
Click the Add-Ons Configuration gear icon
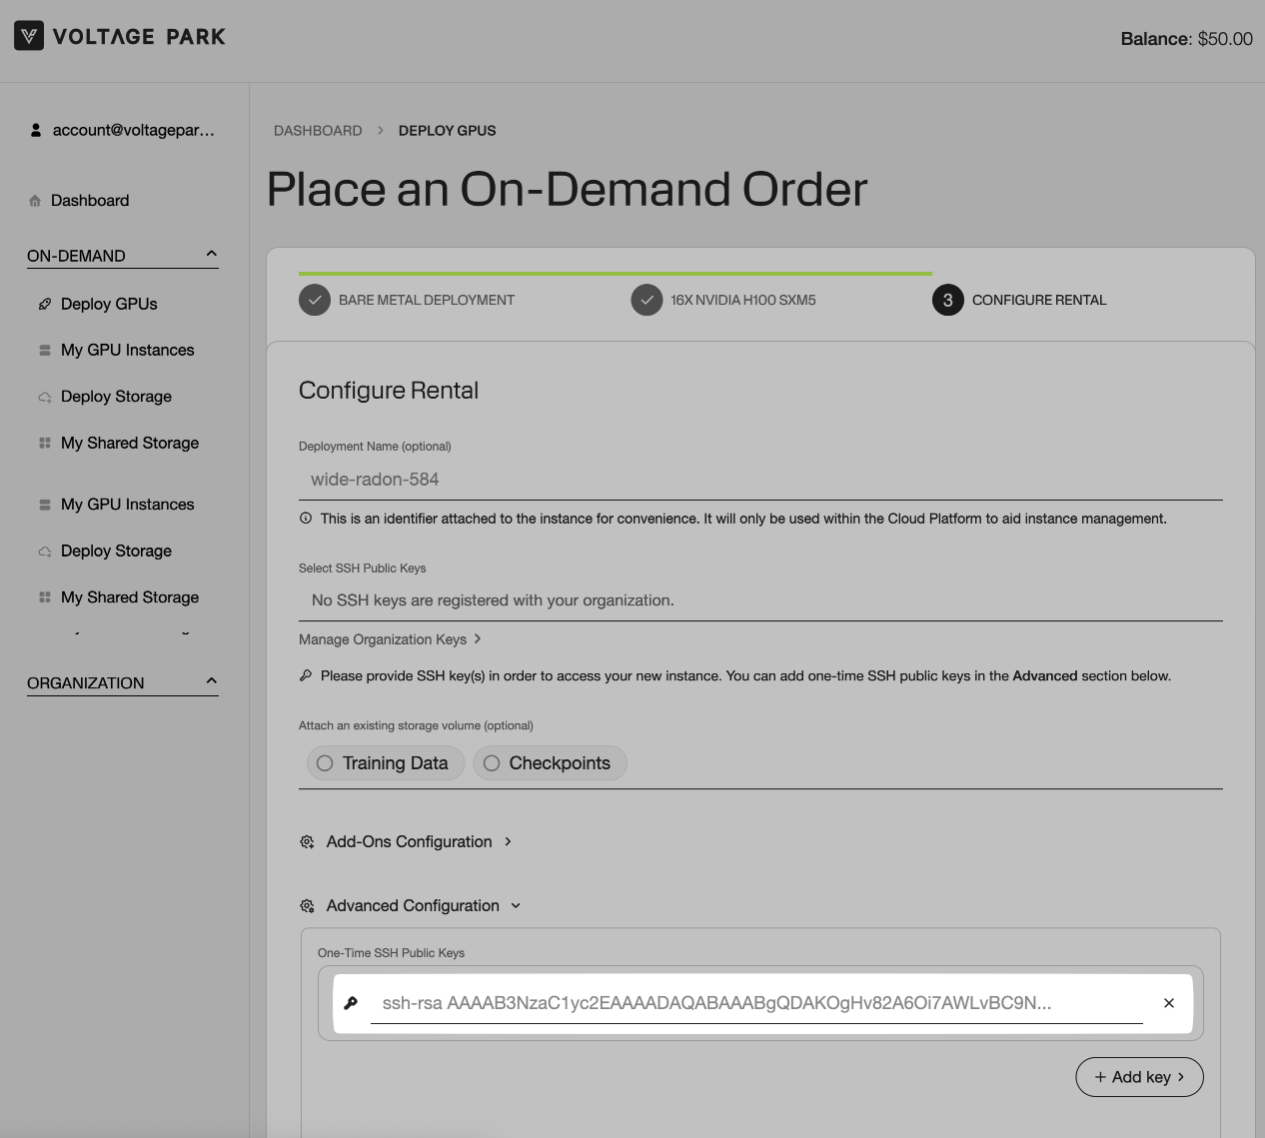[307, 842]
